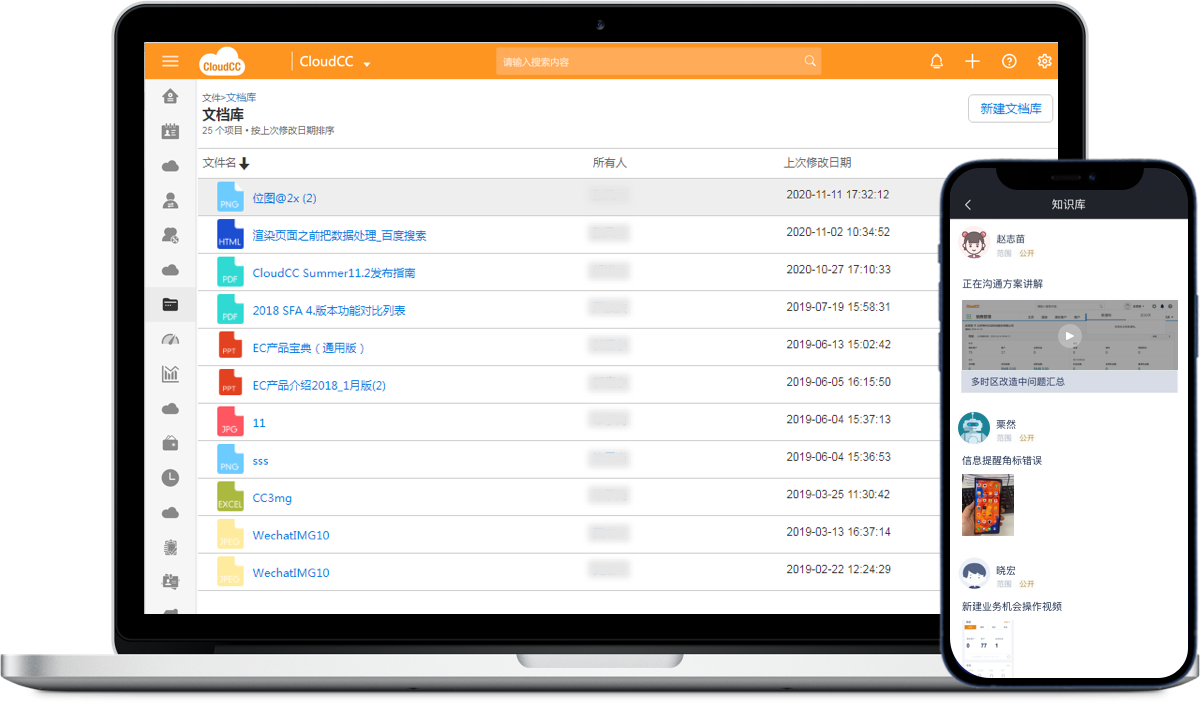Open the bar chart reports sidebar icon
Screen dimensions: 1200x704
click(x=170, y=374)
